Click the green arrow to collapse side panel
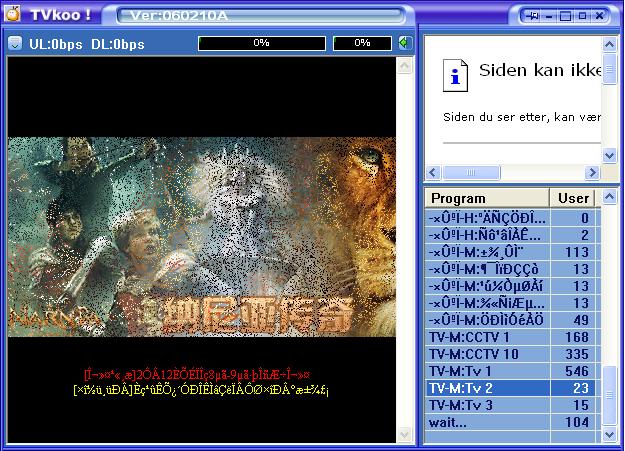625x451 pixels. 404,43
